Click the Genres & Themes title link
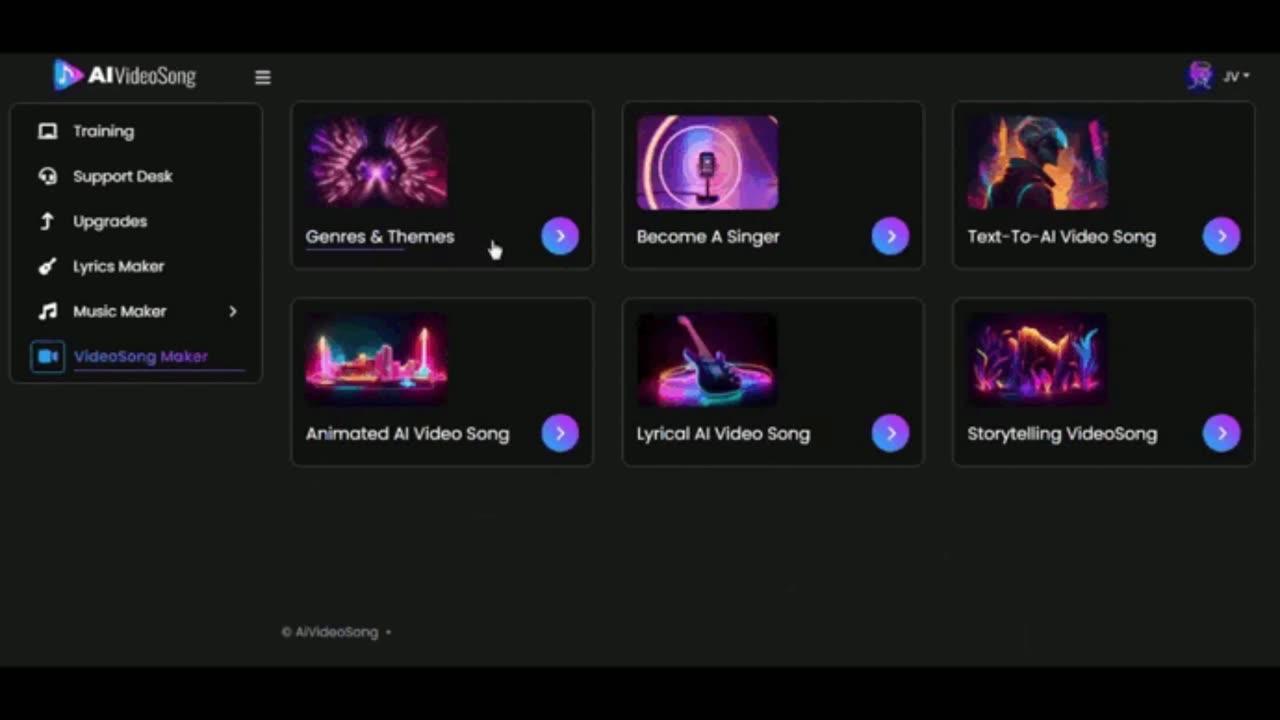The height and width of the screenshot is (720, 1280). coord(380,237)
